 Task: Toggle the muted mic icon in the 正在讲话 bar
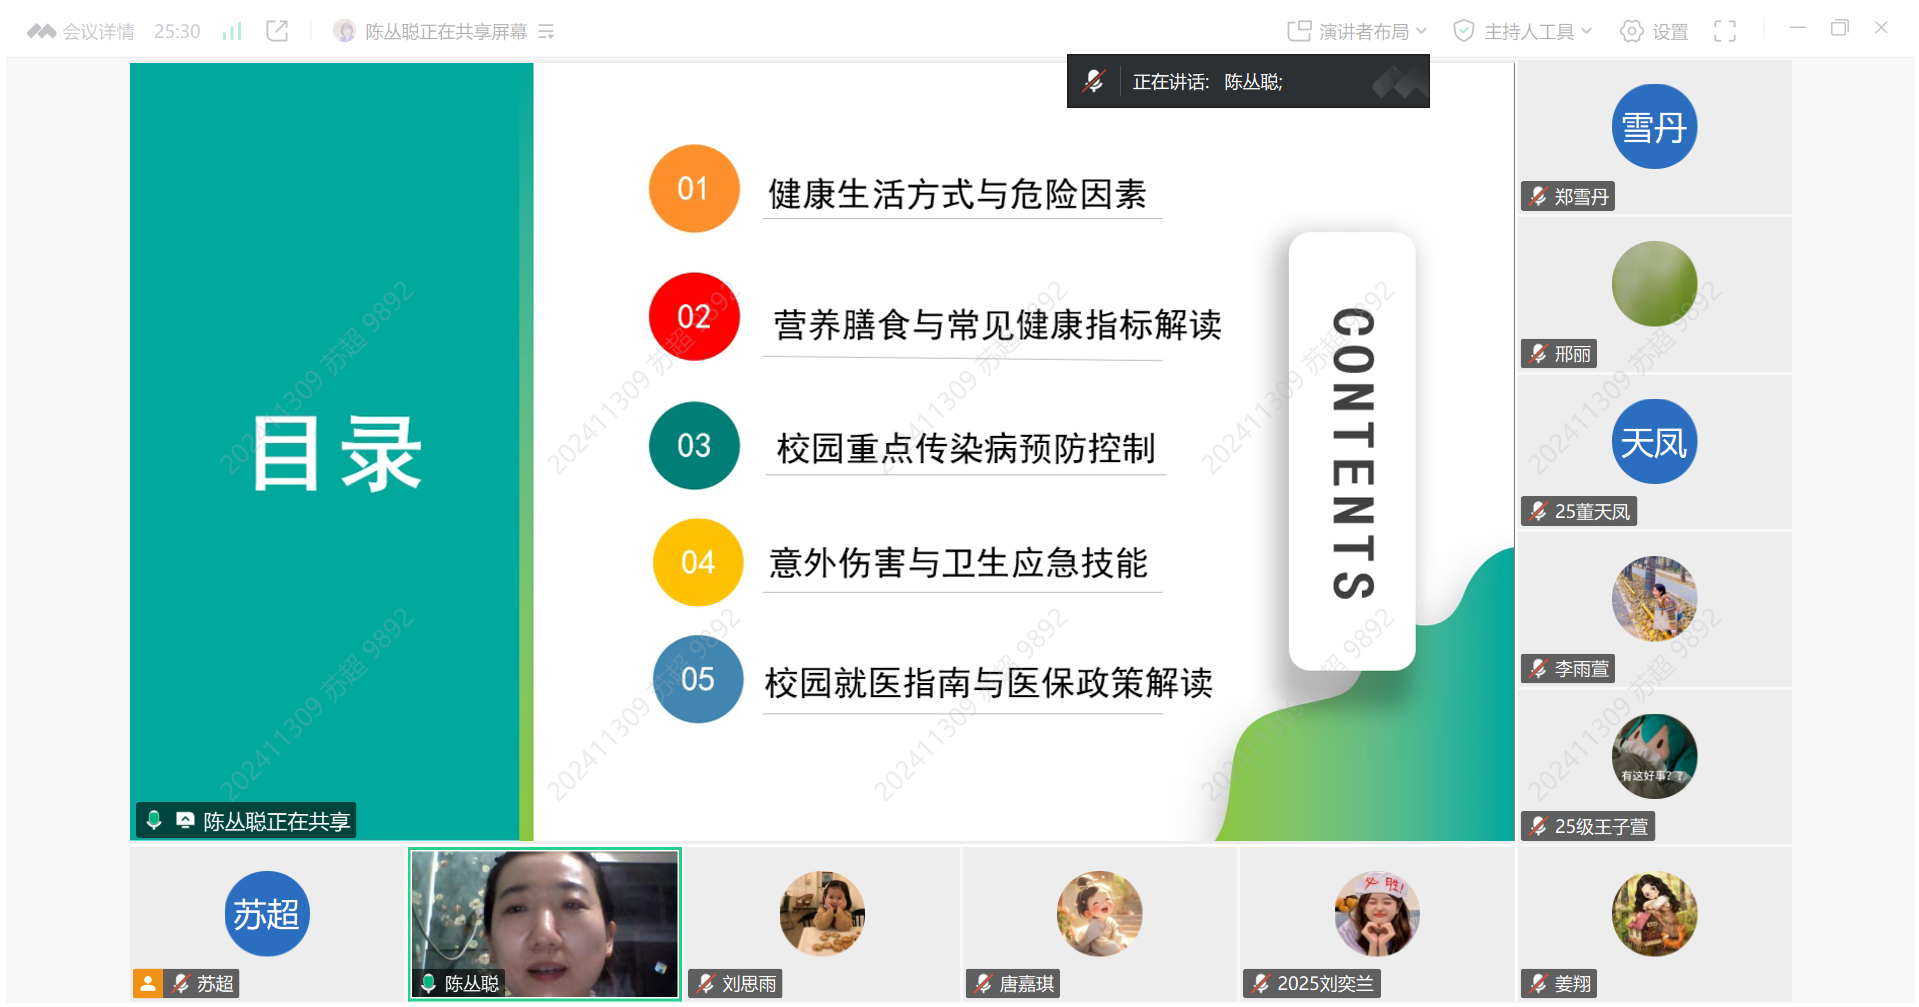coord(1093,82)
